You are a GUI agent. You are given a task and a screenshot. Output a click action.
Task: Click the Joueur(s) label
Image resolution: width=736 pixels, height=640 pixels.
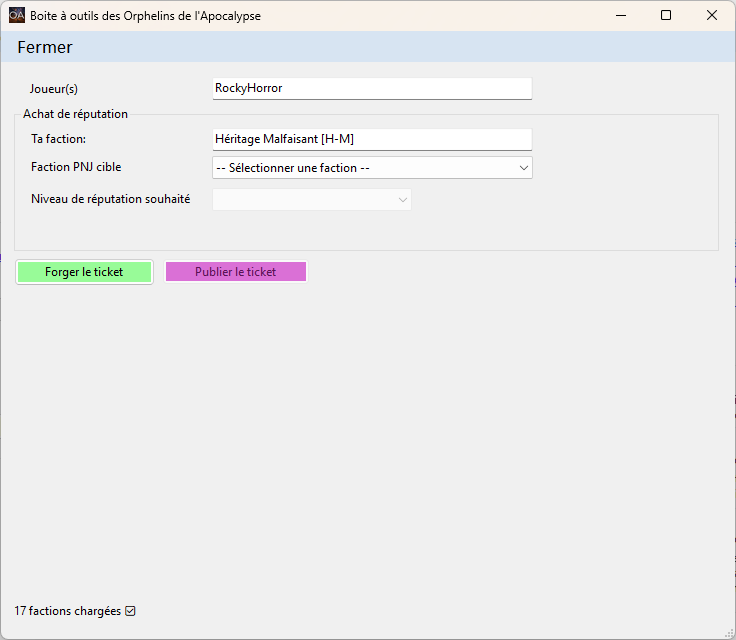54,89
